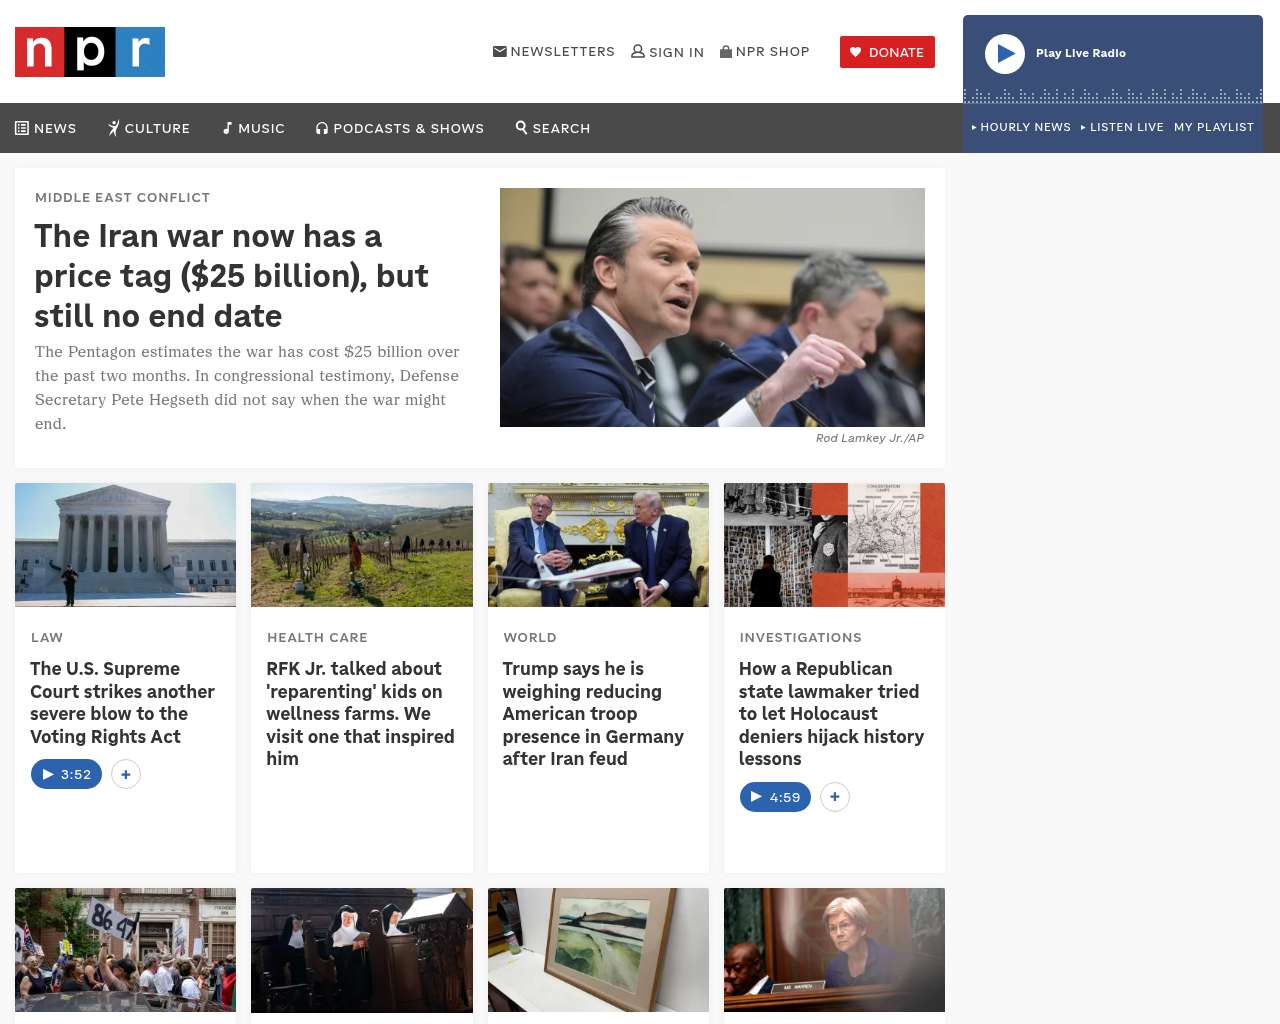The height and width of the screenshot is (1024, 1280).
Task: Open the Law topic label
Action: 47,637
